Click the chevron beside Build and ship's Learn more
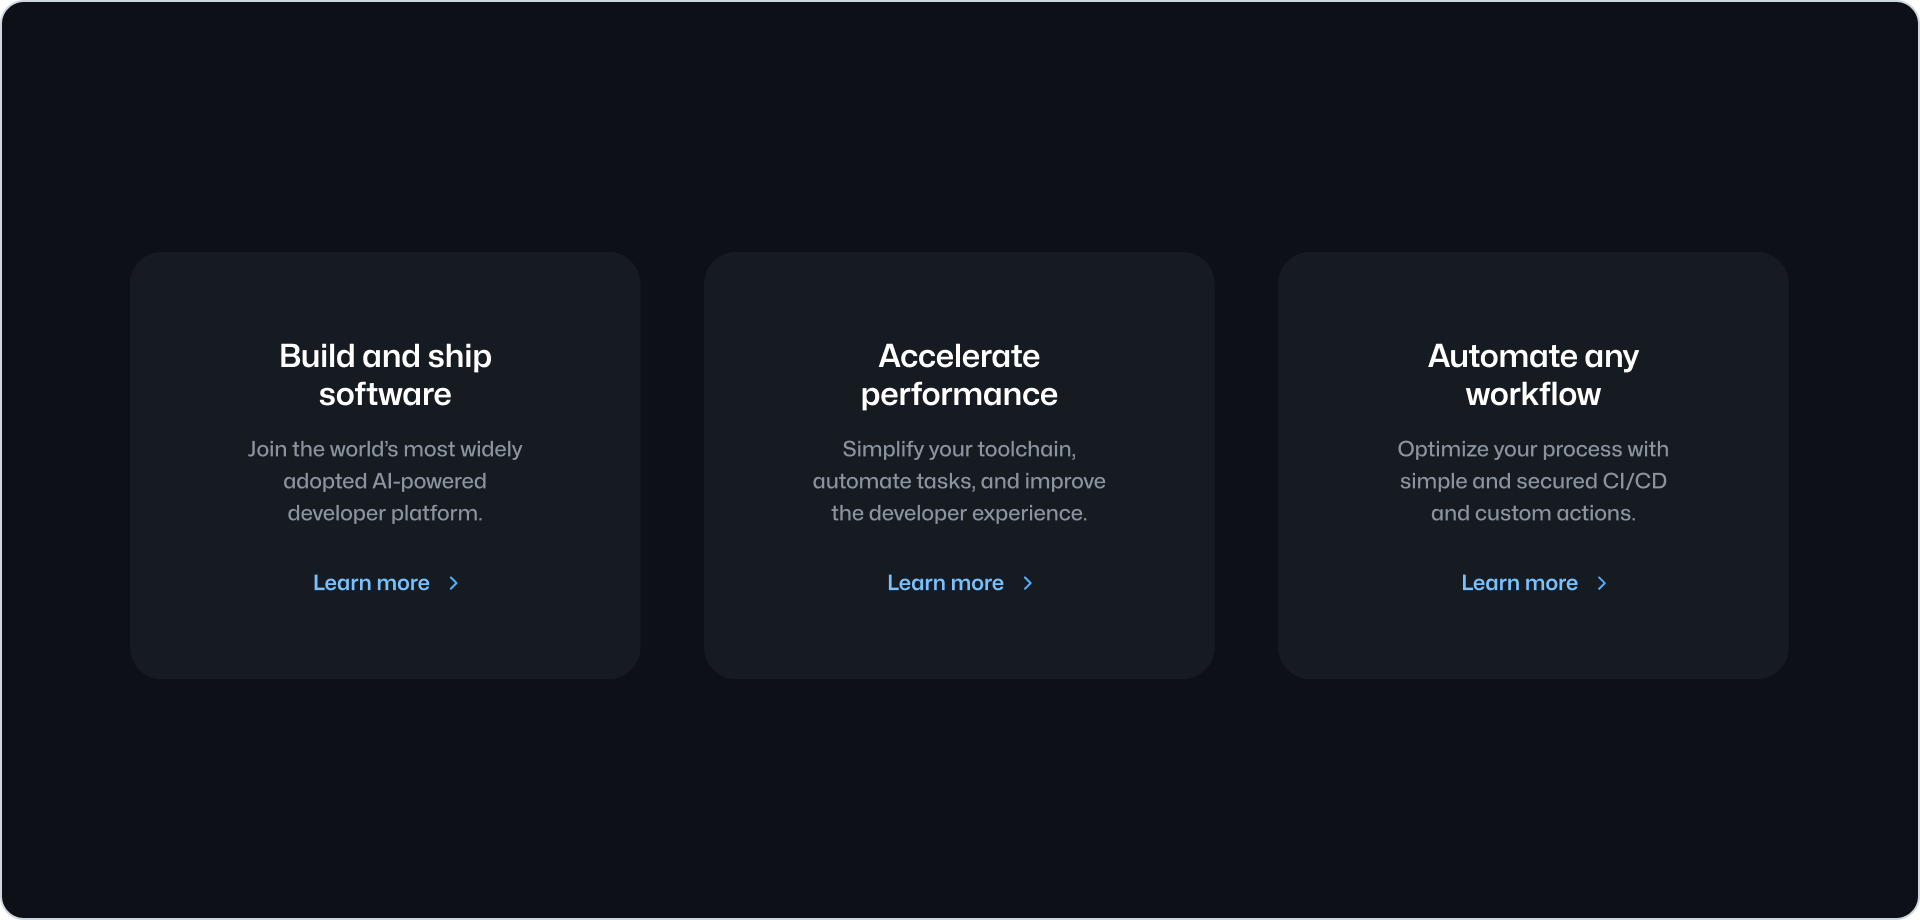Screen dimensions: 1920x920 click(454, 583)
